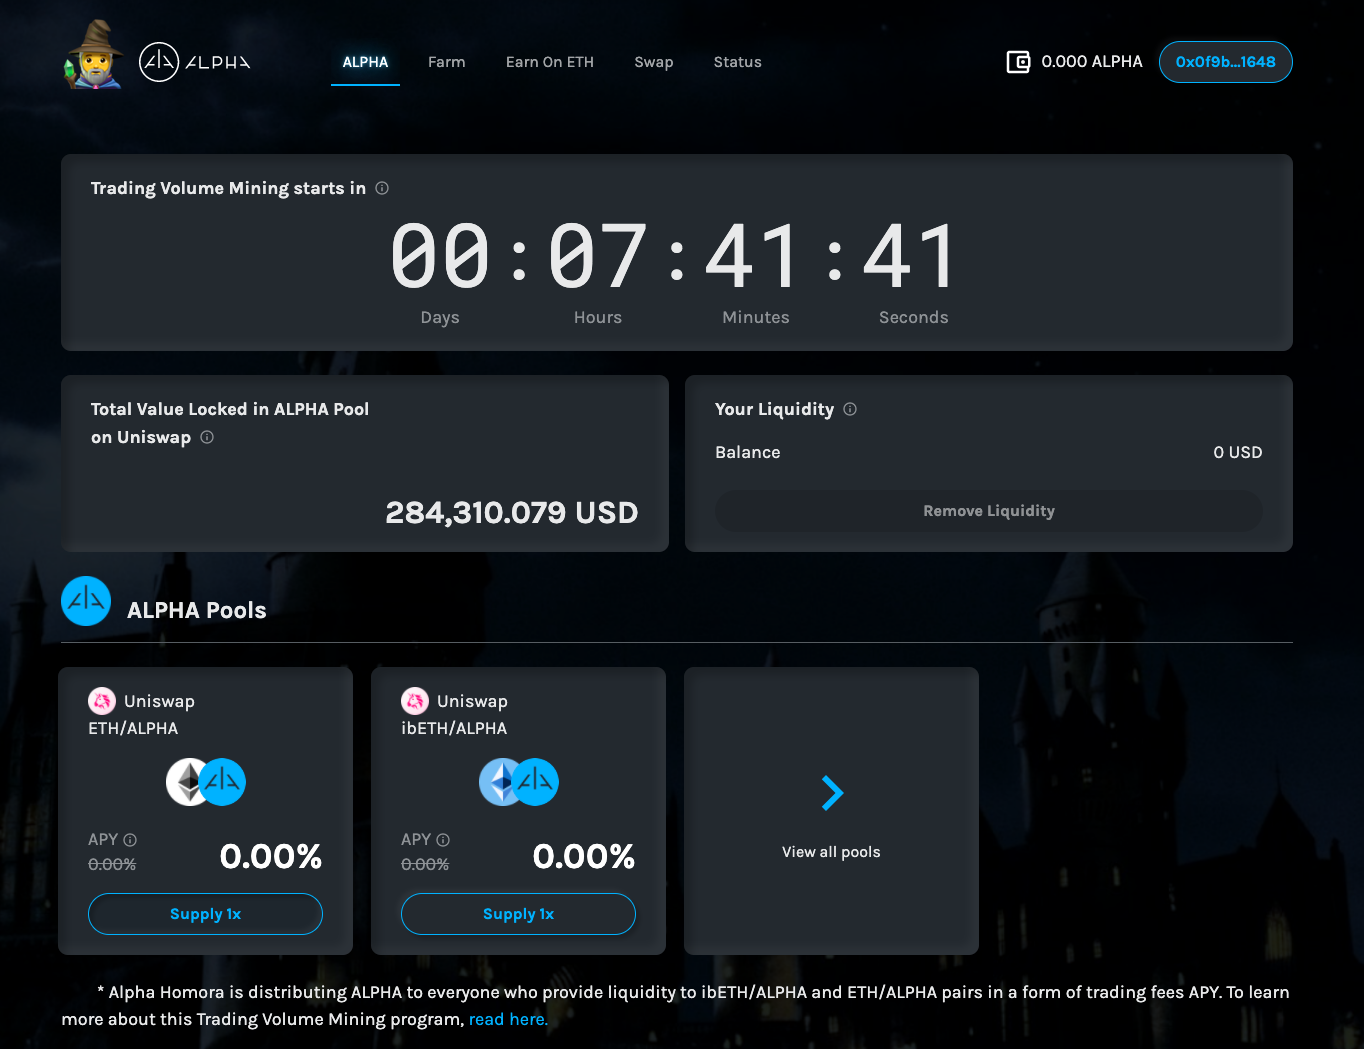Click the wizard avatar icon
Viewport: 1364px width, 1049px height.
[x=93, y=55]
